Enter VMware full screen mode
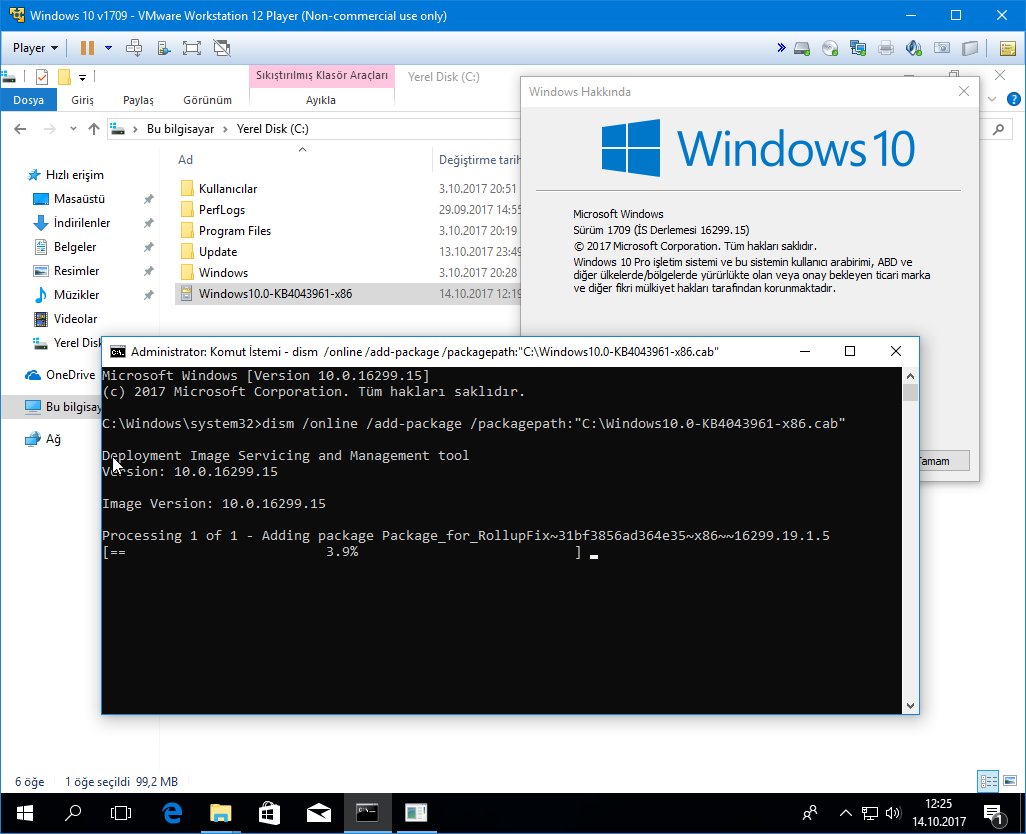This screenshot has height=834, width=1026. tap(192, 48)
